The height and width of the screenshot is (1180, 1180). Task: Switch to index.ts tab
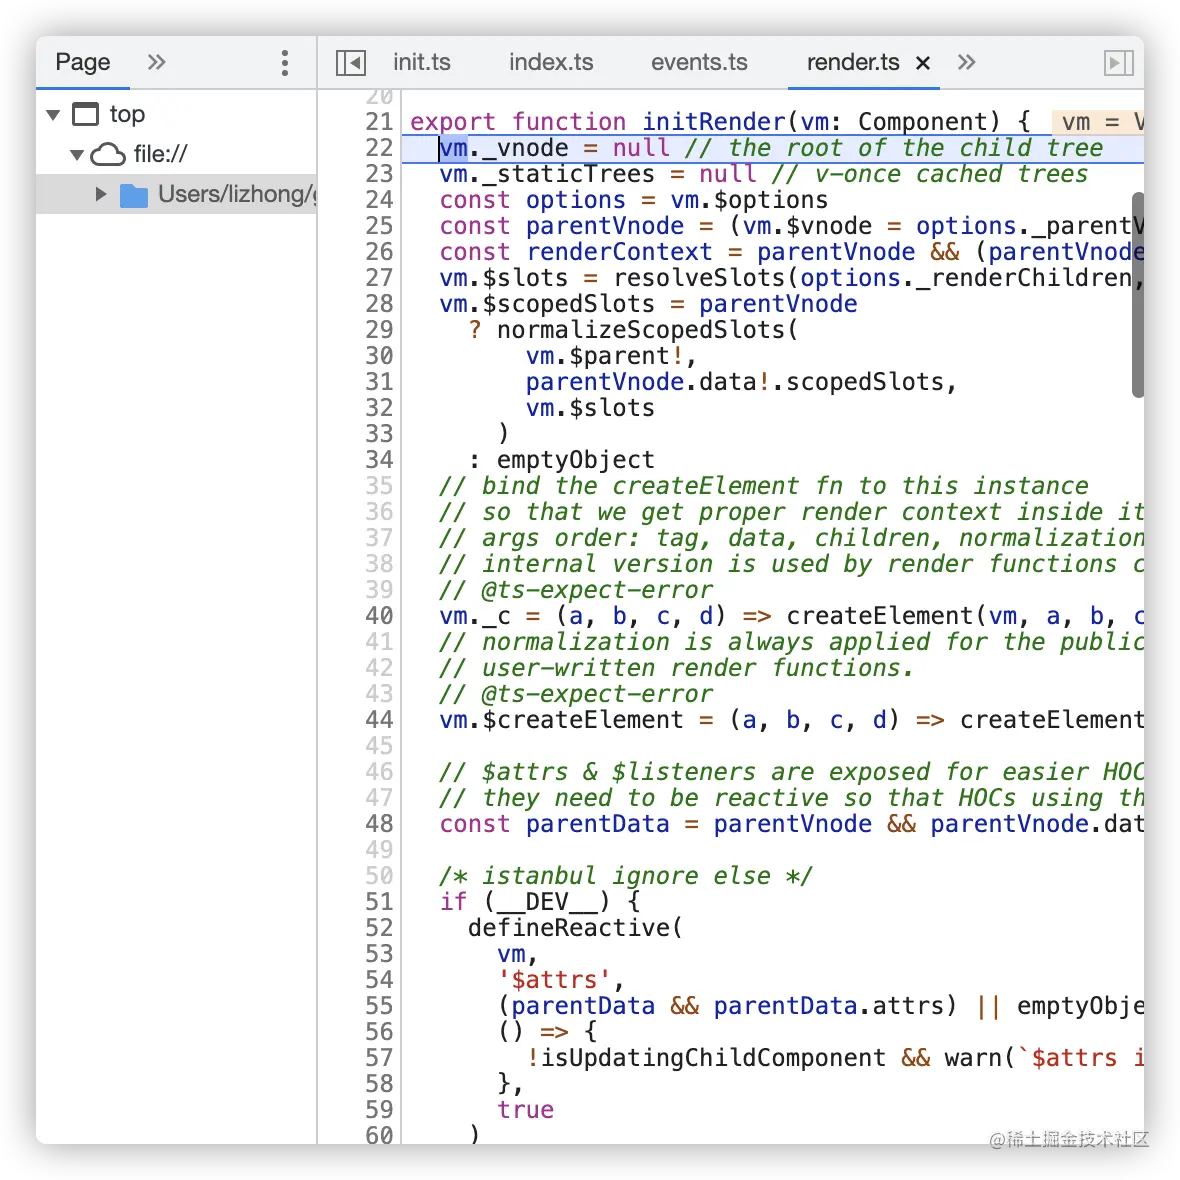tap(551, 62)
